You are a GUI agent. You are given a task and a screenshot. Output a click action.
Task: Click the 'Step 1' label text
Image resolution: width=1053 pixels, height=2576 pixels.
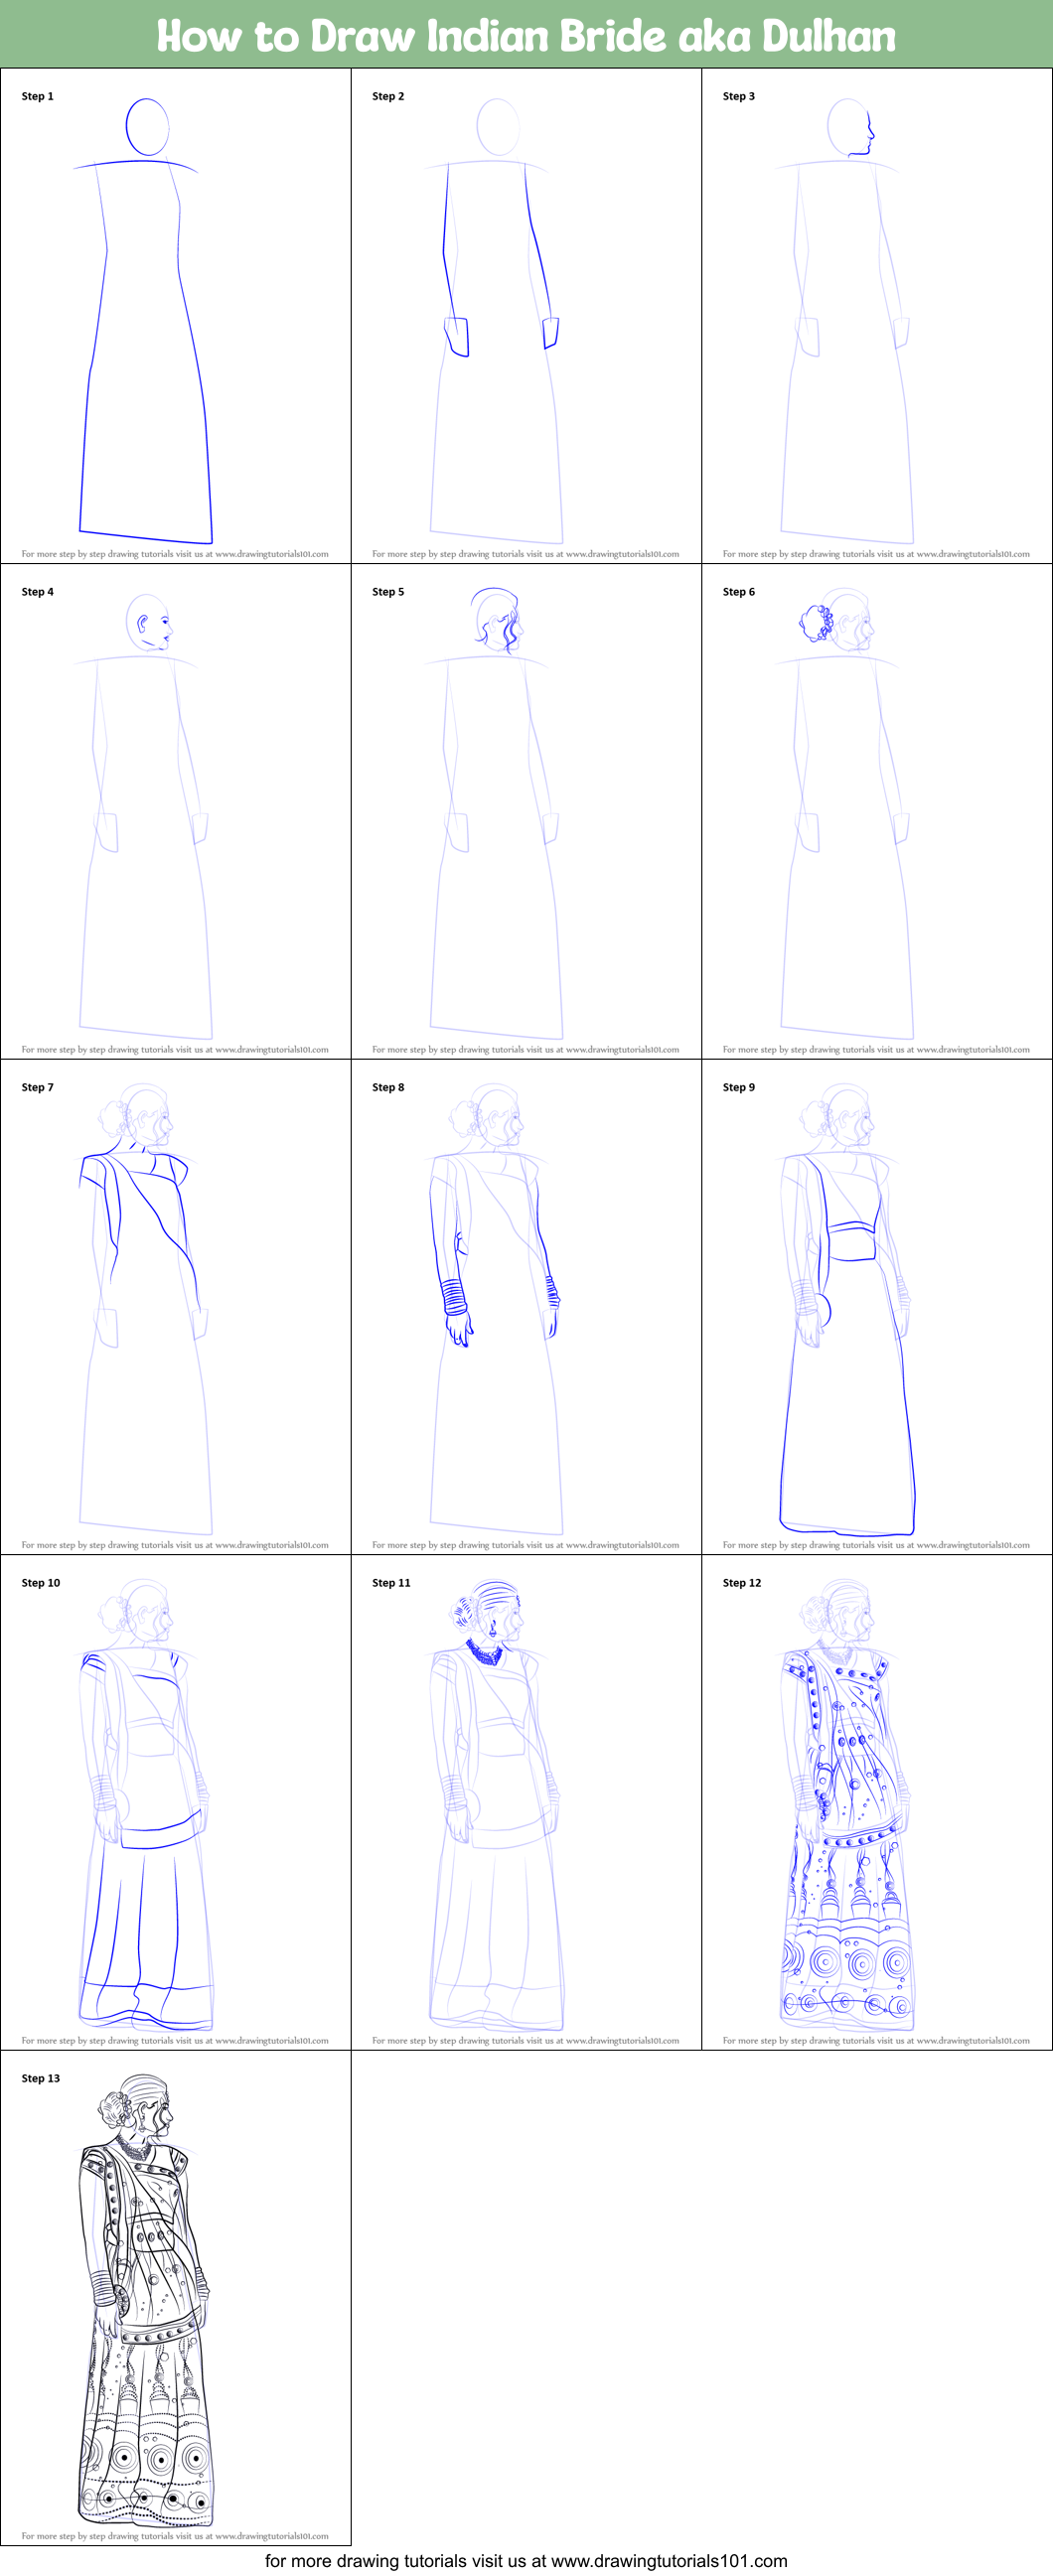pyautogui.click(x=38, y=97)
